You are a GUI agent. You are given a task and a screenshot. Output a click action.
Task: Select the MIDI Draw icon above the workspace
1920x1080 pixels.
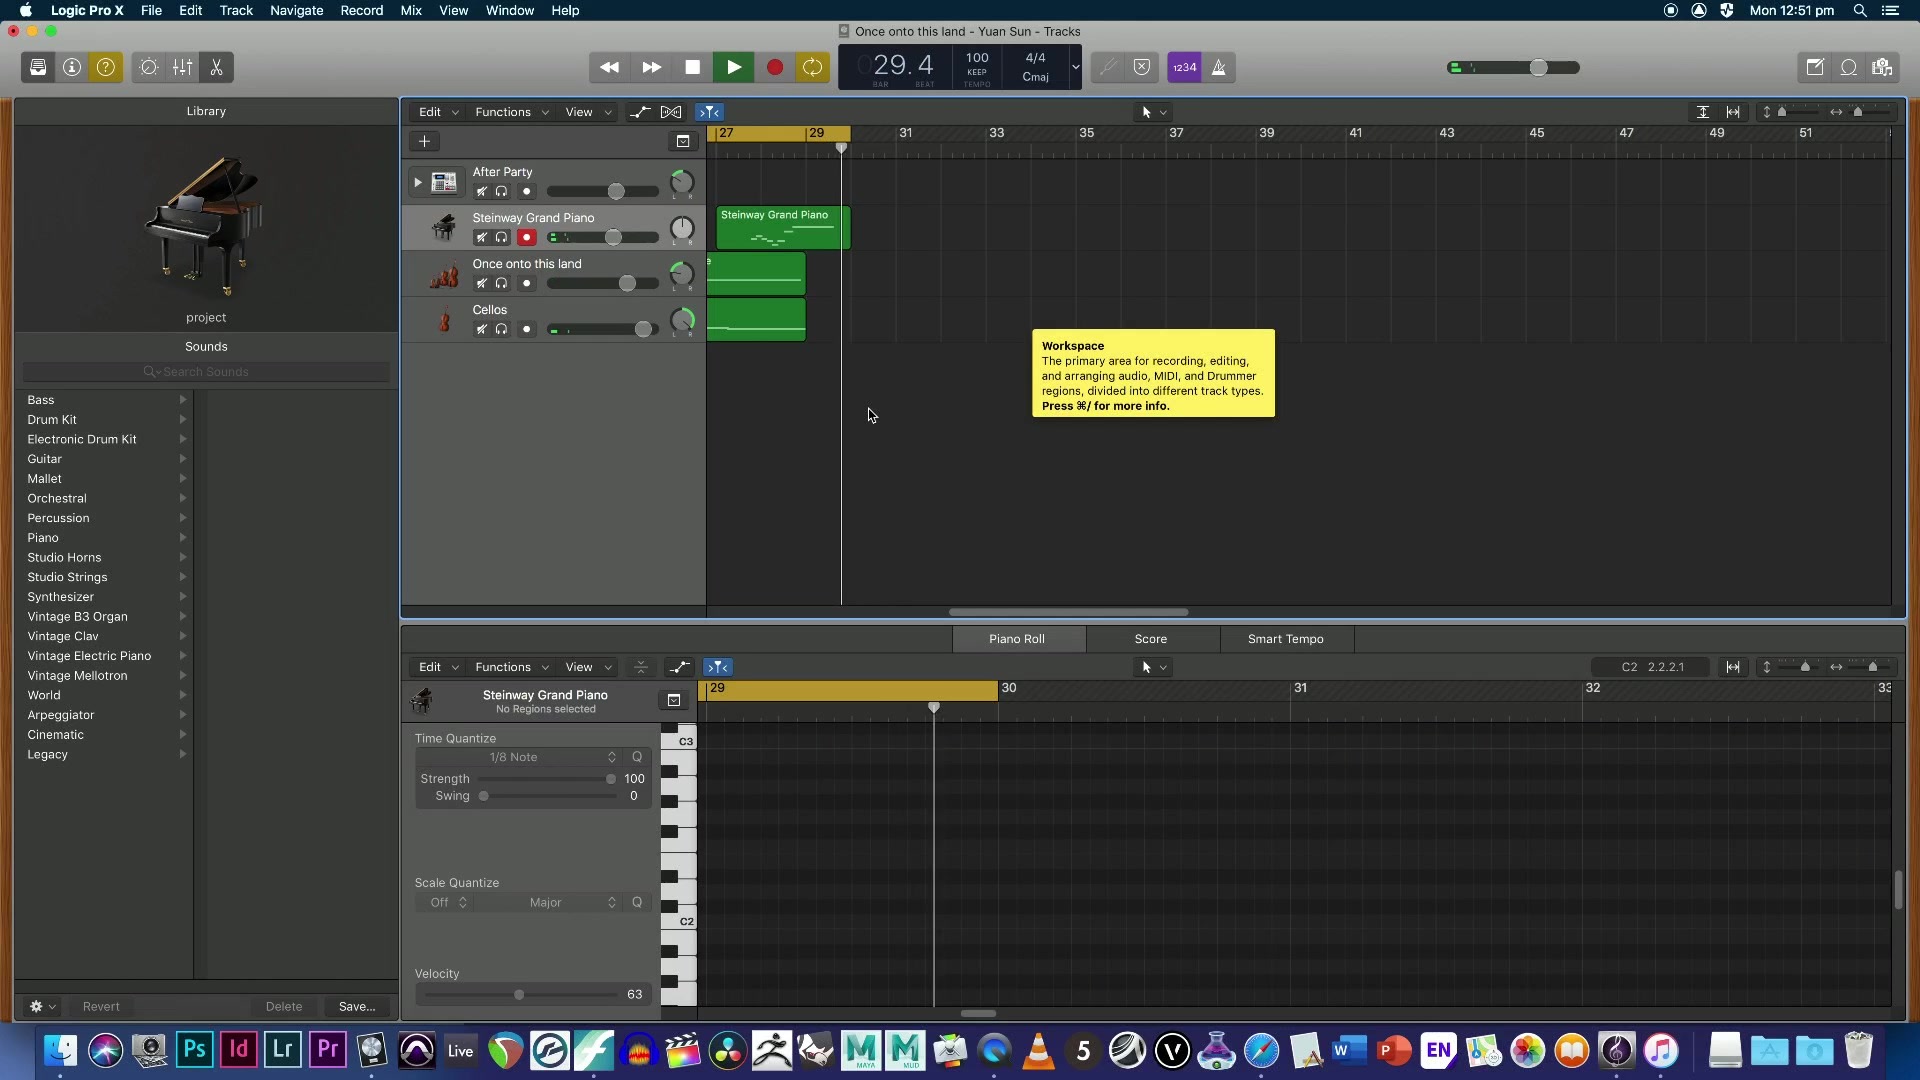coord(641,112)
